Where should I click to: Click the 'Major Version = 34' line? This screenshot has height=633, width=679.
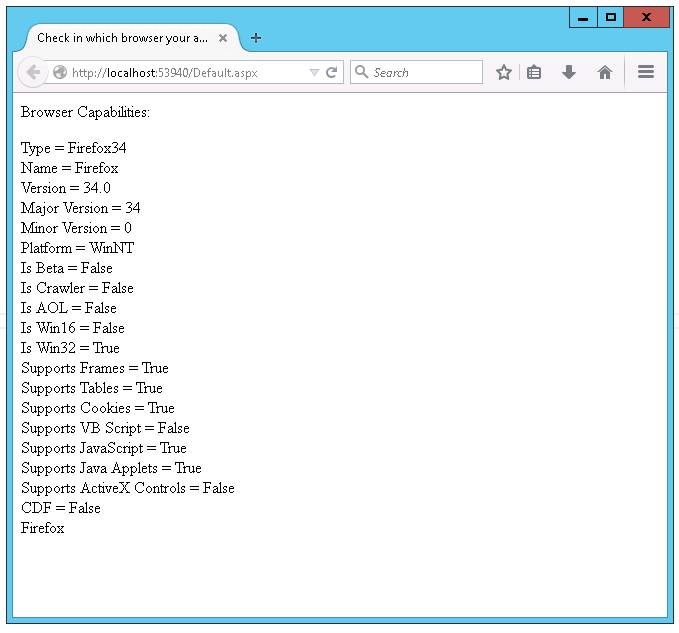point(81,208)
